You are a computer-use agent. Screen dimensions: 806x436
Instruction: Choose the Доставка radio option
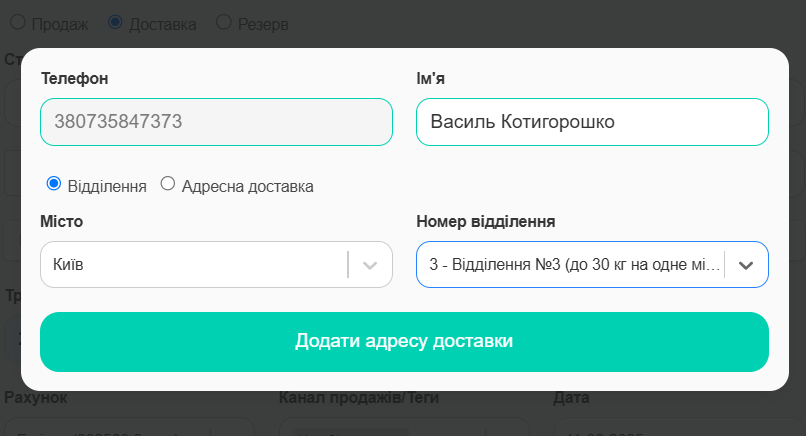pos(115,22)
